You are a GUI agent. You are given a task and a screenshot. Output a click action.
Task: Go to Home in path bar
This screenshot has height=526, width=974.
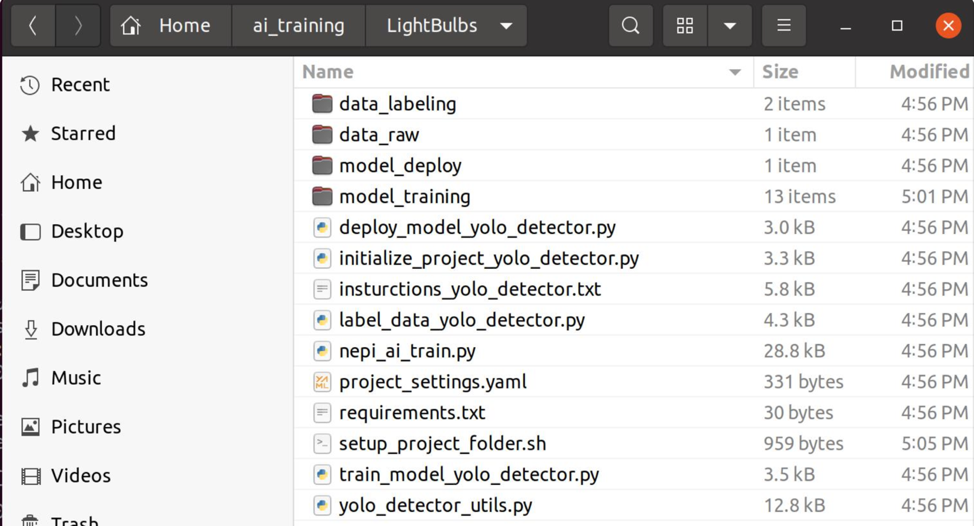(x=170, y=26)
